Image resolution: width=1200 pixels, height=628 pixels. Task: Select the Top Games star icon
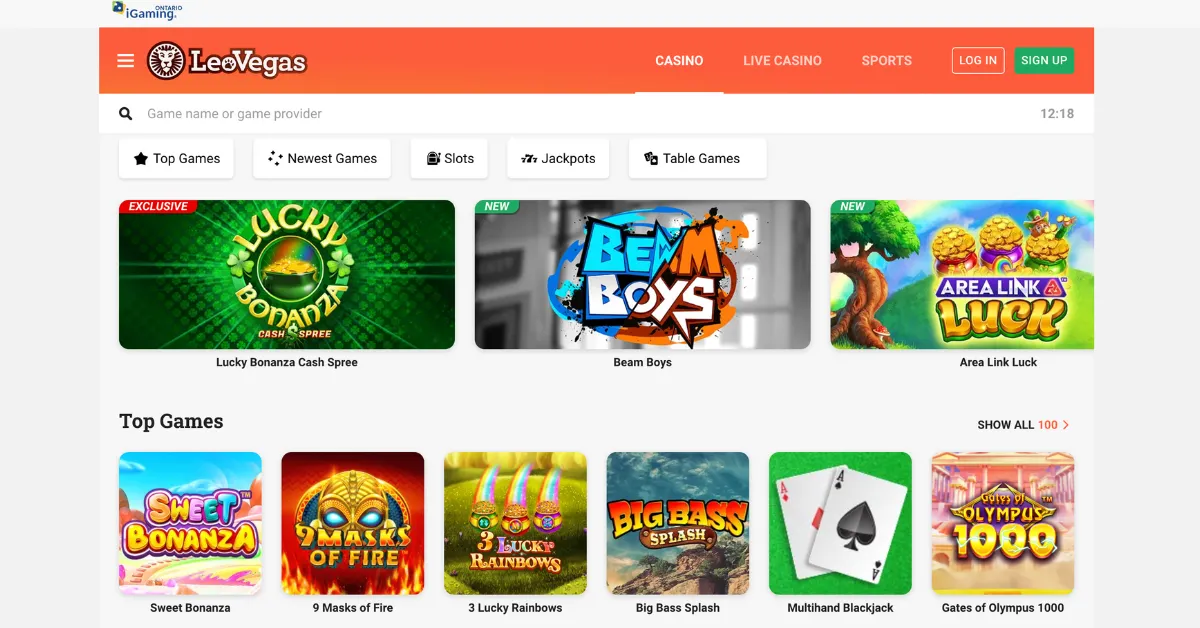tap(141, 158)
